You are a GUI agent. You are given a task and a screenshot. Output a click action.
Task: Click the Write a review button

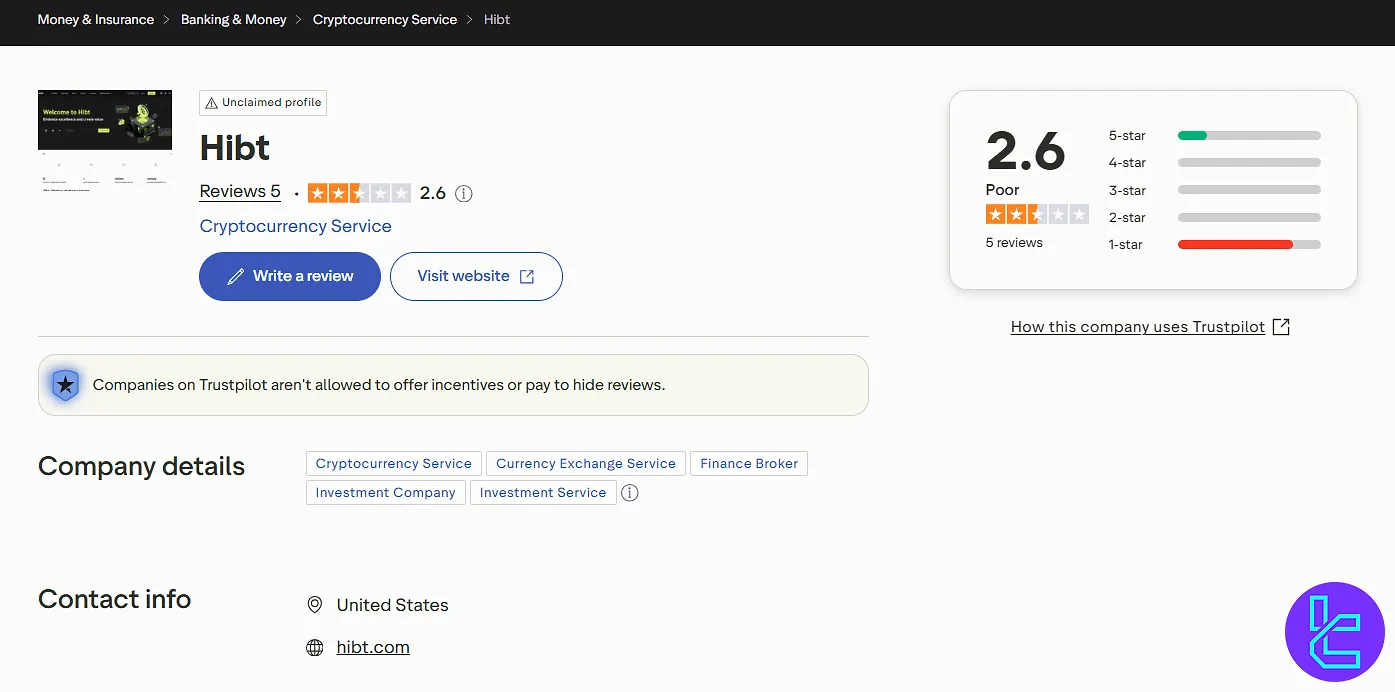[x=290, y=277]
